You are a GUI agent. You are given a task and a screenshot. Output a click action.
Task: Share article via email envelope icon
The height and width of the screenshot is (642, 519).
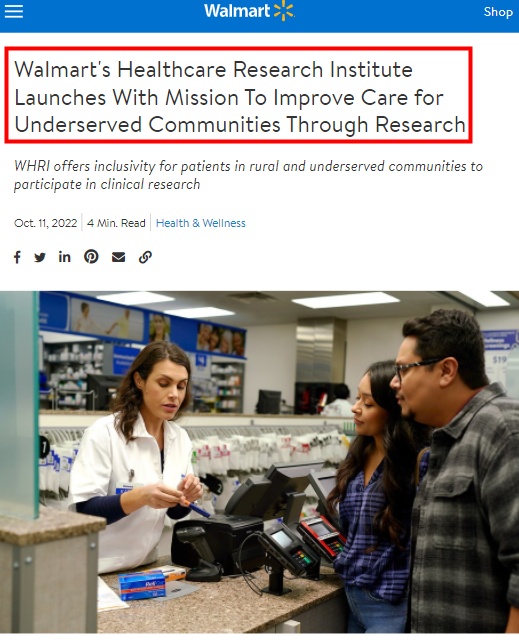coord(118,257)
